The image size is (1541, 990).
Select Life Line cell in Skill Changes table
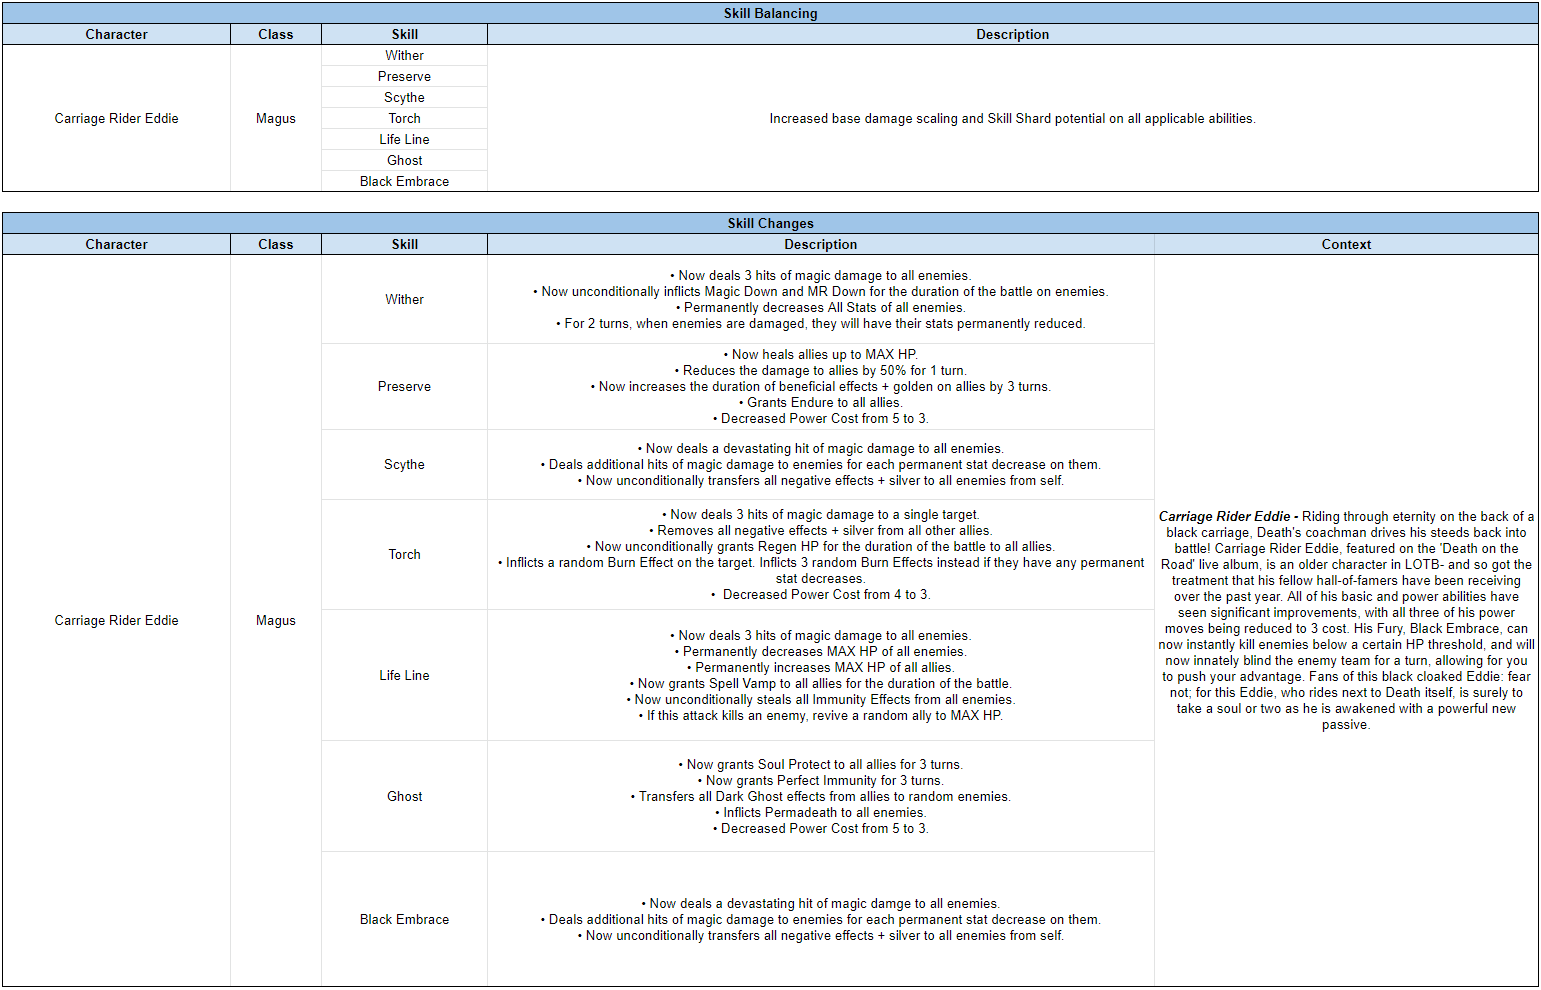point(404,675)
